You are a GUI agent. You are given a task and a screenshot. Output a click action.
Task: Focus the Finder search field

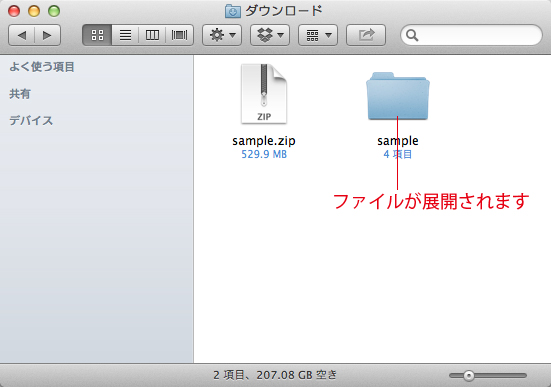pyautogui.click(x=471, y=35)
